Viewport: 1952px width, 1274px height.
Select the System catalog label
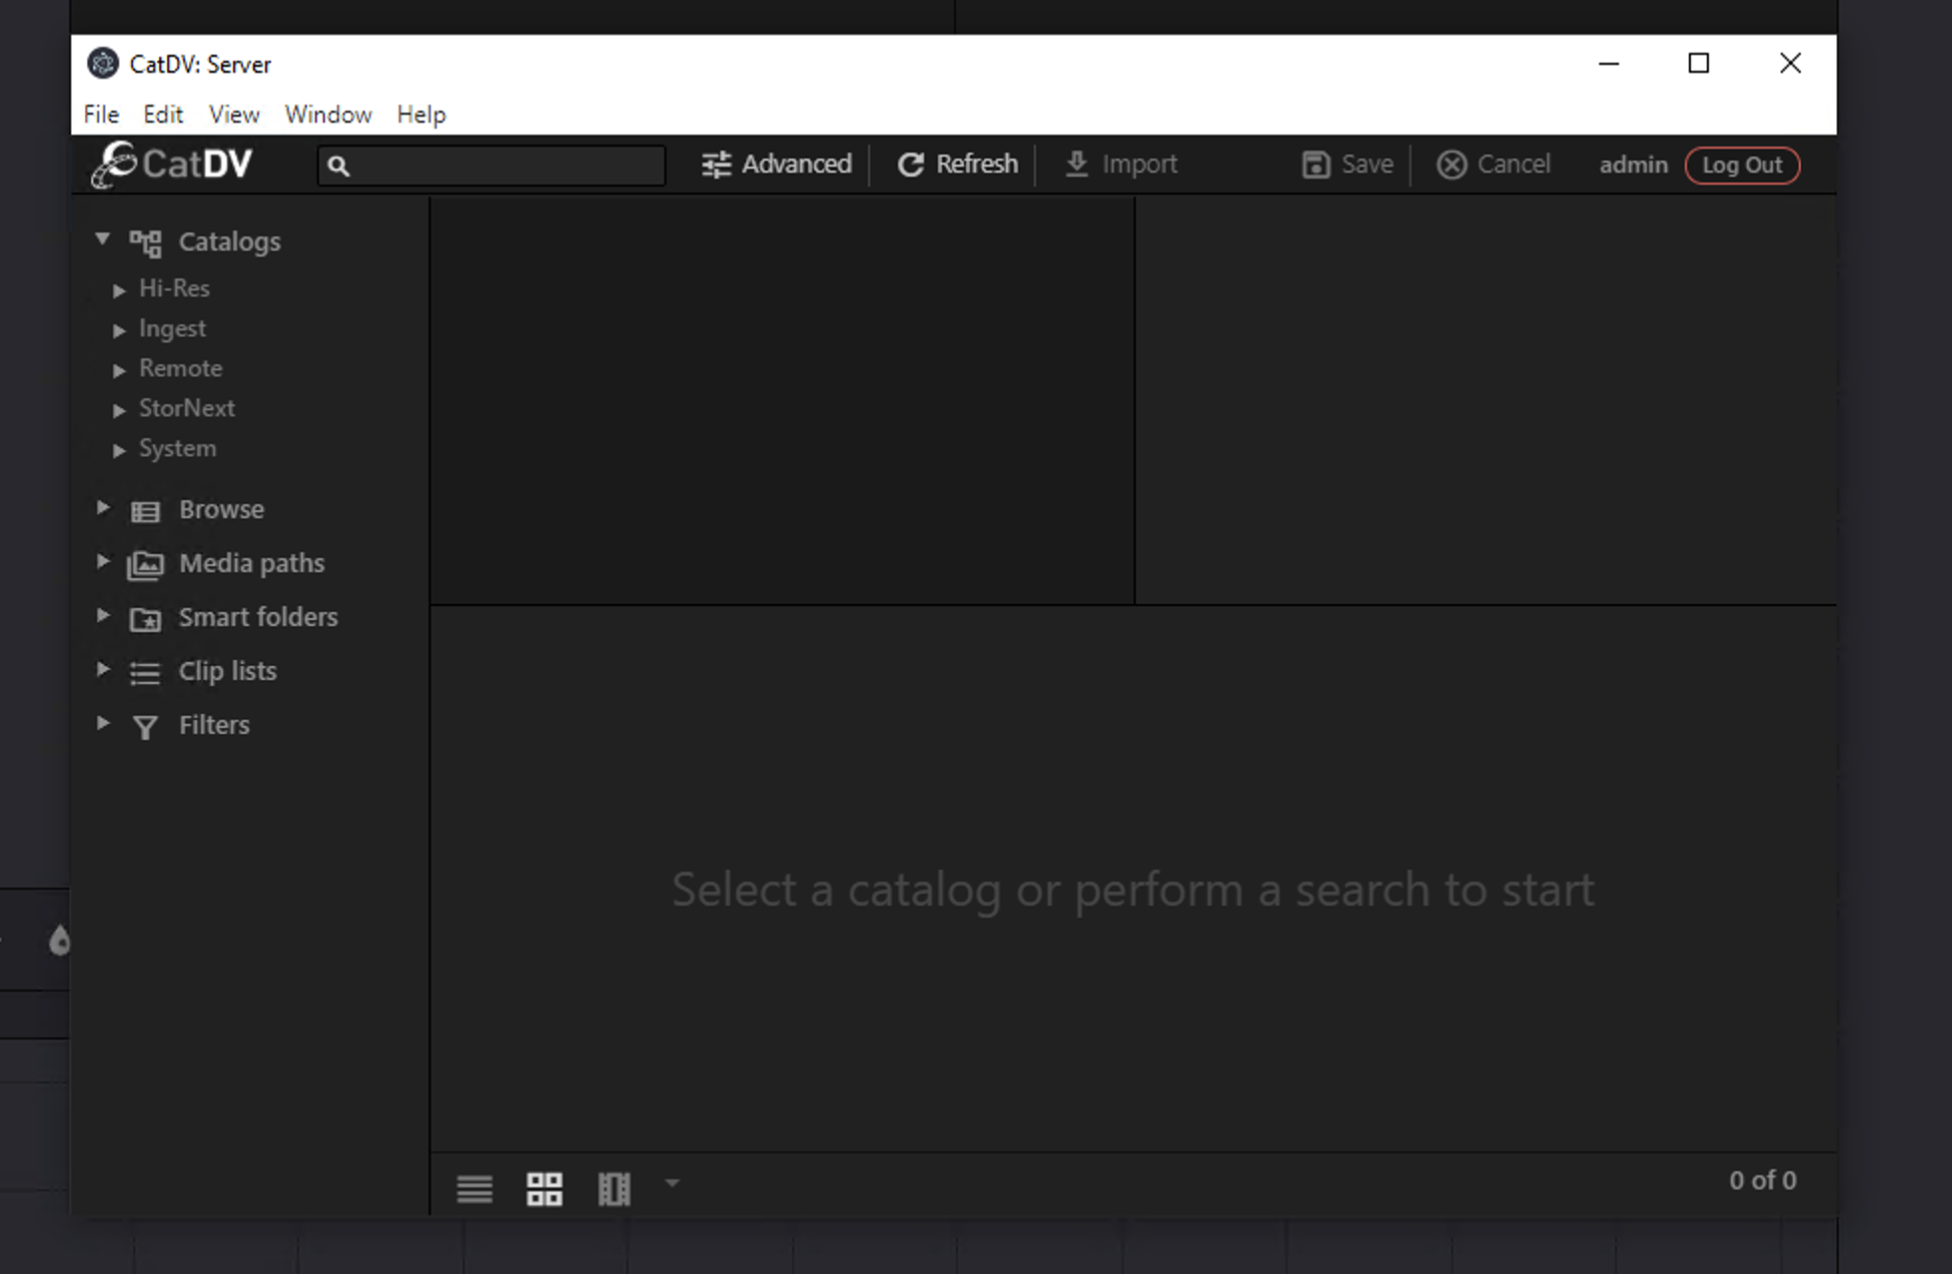point(177,449)
